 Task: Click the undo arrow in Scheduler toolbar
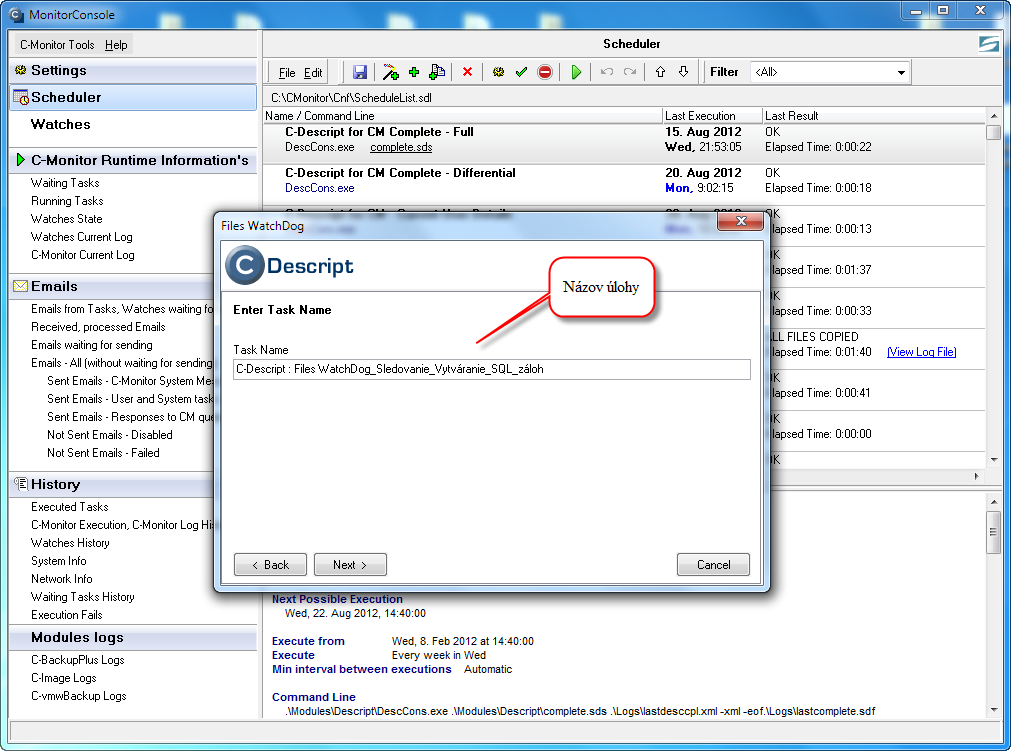click(607, 72)
